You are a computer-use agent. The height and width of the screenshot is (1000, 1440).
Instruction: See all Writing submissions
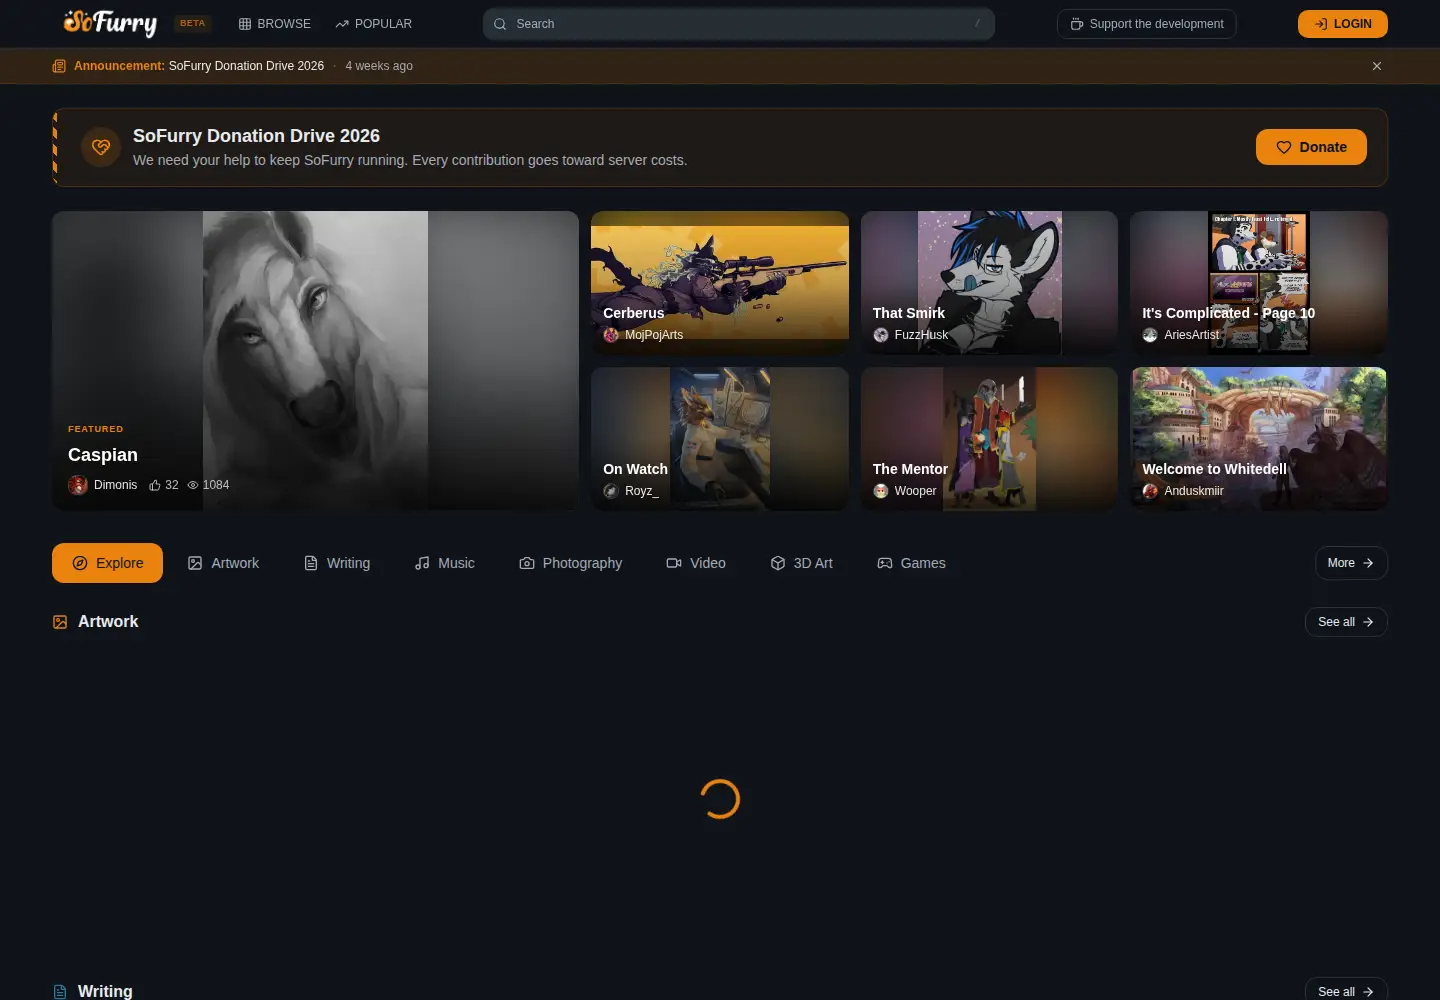(1346, 991)
